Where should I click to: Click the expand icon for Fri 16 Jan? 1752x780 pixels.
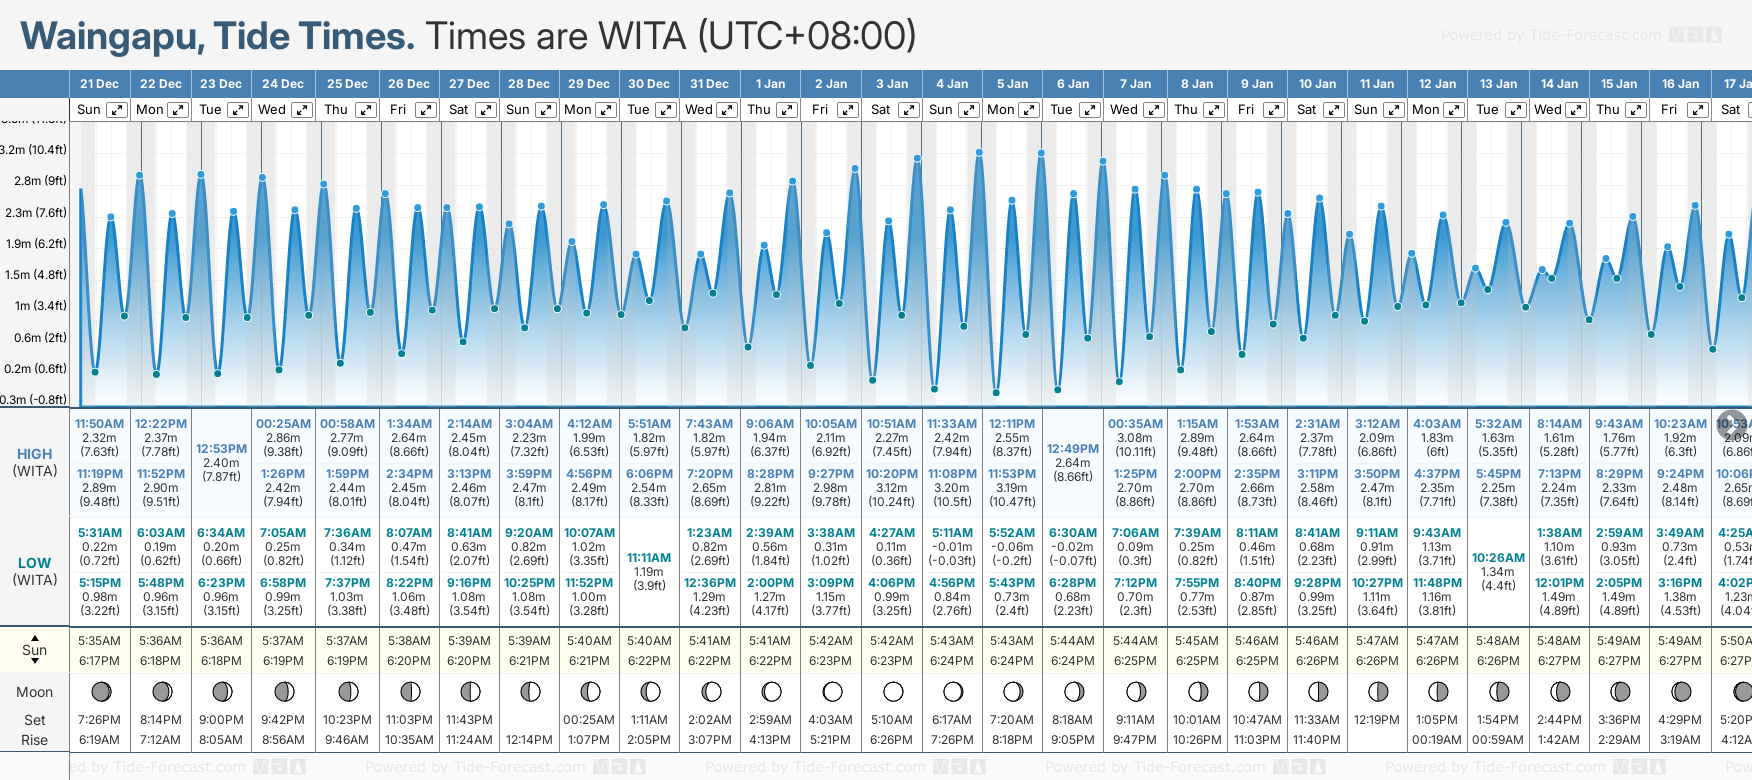click(x=1697, y=110)
